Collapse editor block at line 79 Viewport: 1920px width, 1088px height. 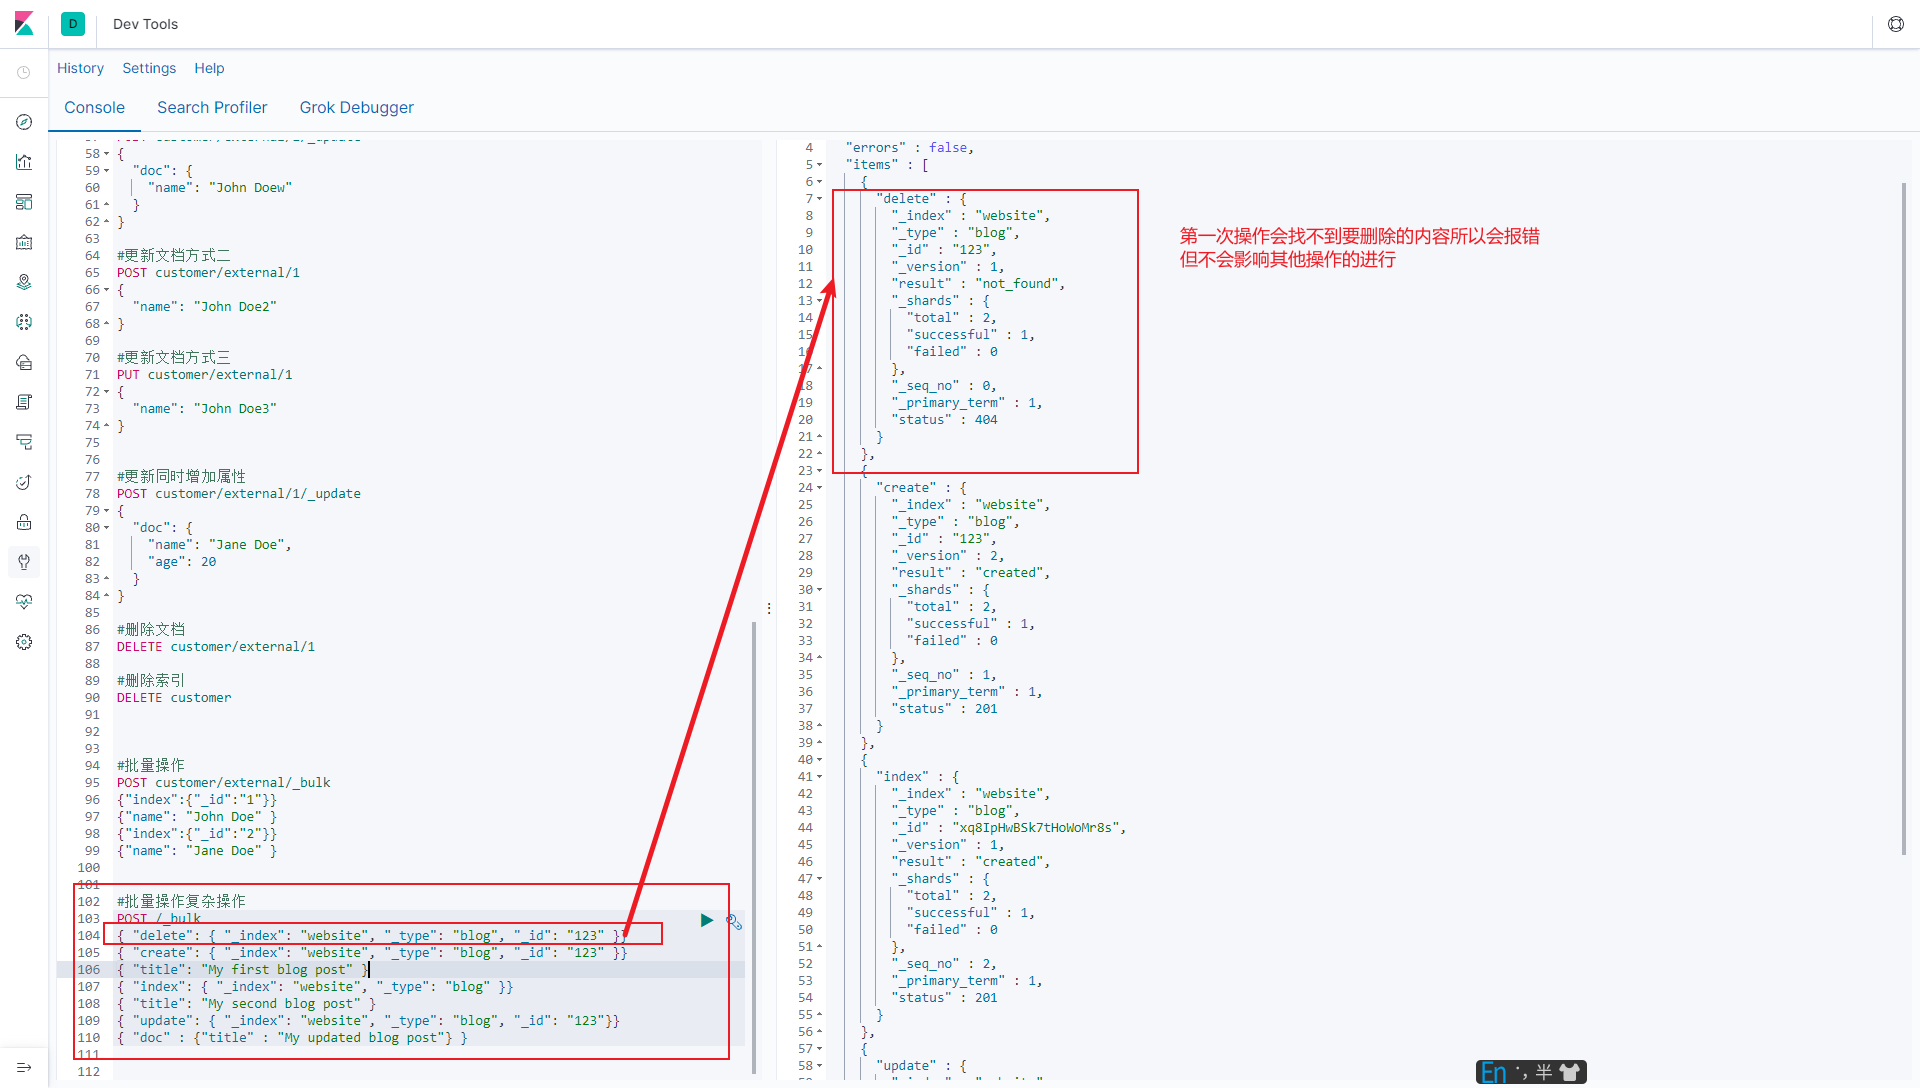107,511
